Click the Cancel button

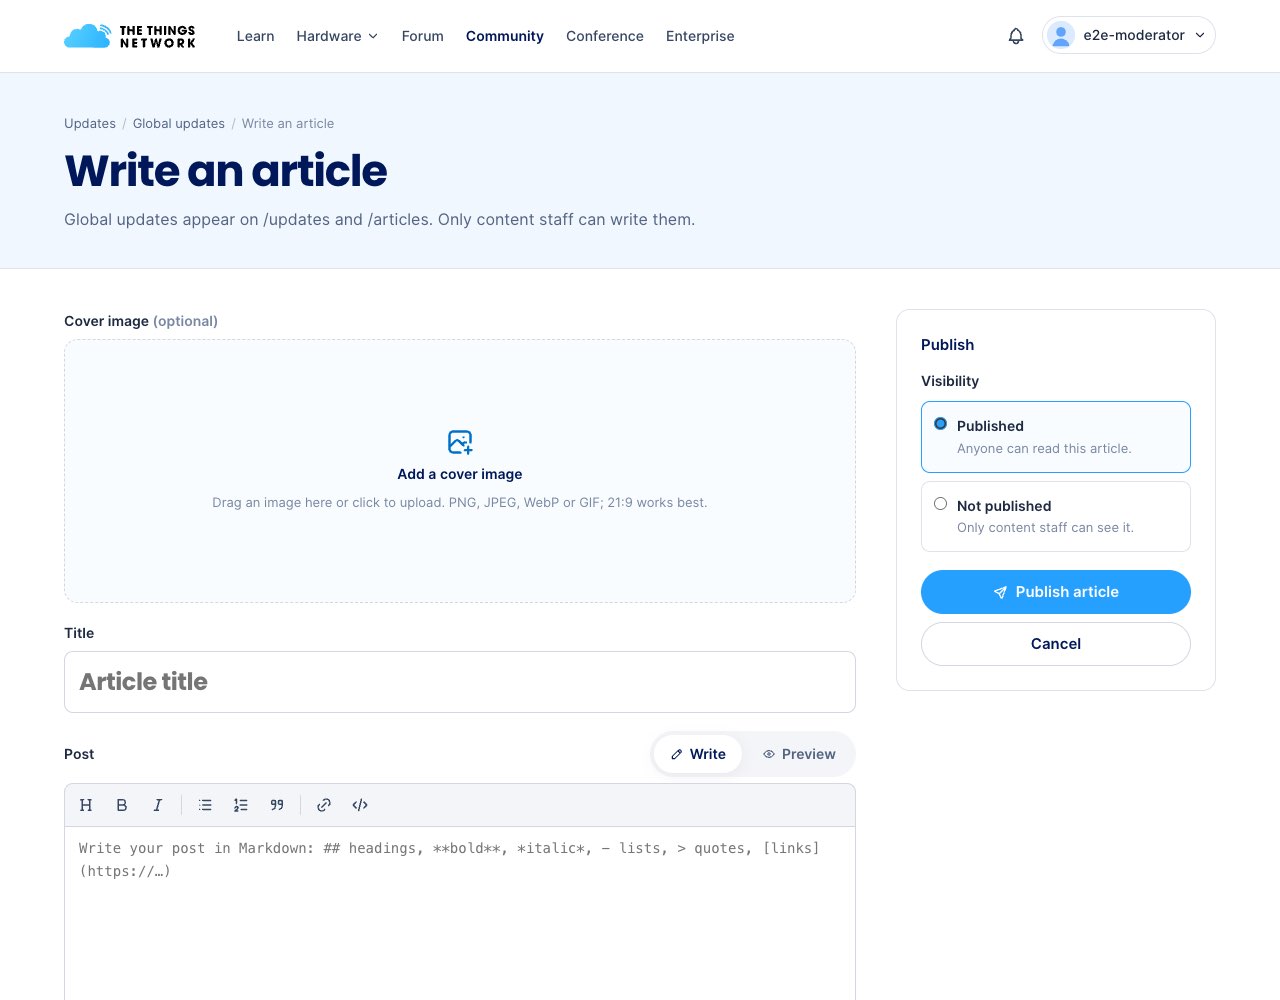1056,644
